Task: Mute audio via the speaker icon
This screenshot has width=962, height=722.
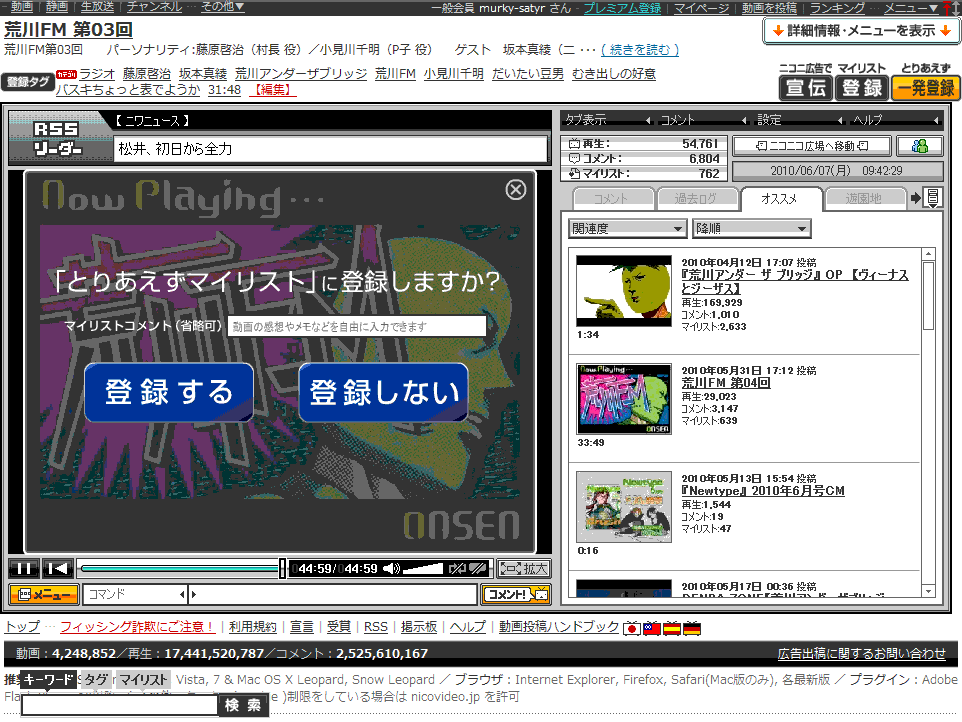Action: coord(391,569)
